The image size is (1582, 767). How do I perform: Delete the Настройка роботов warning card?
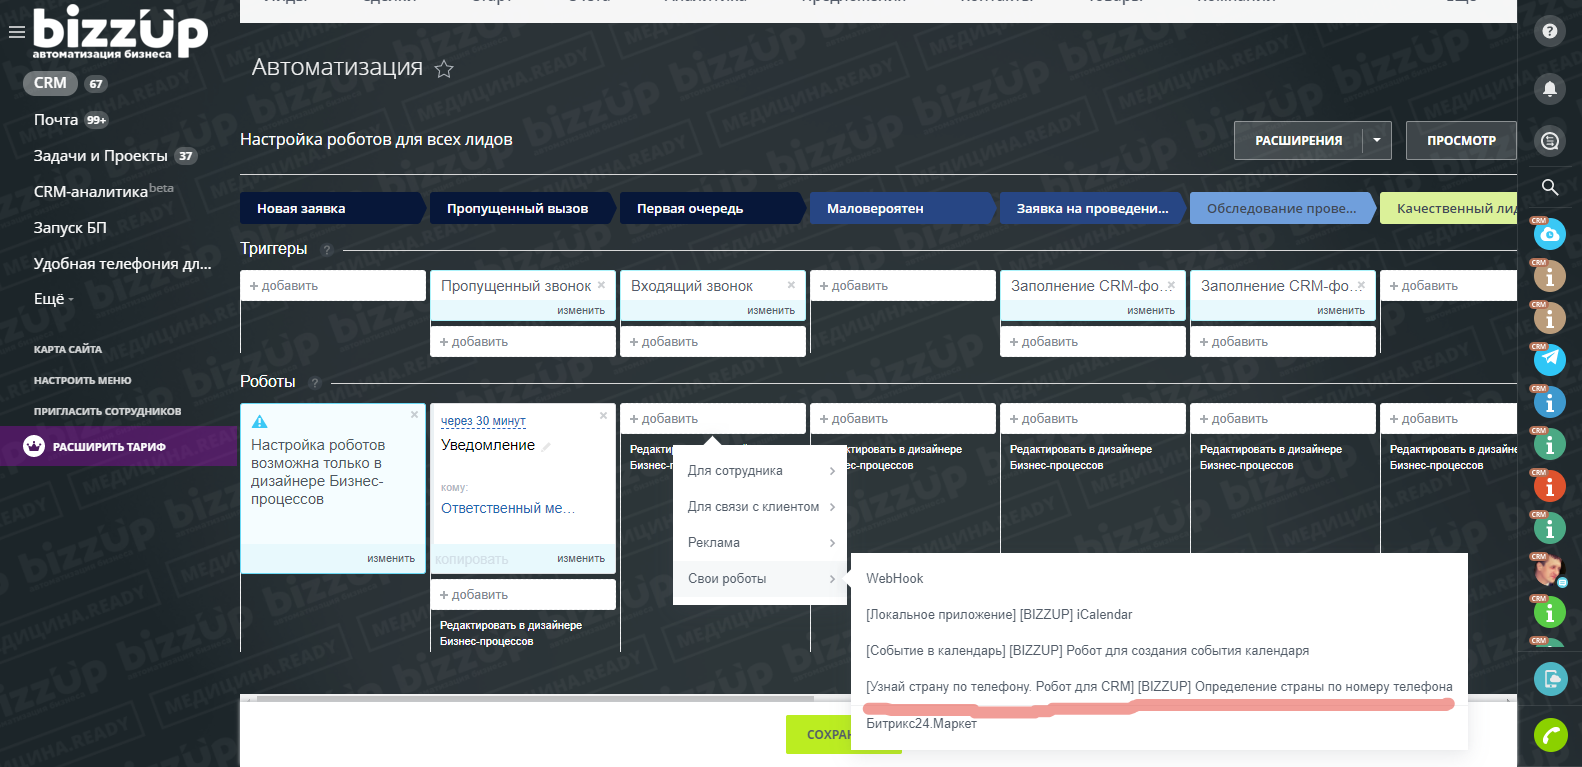tap(414, 414)
